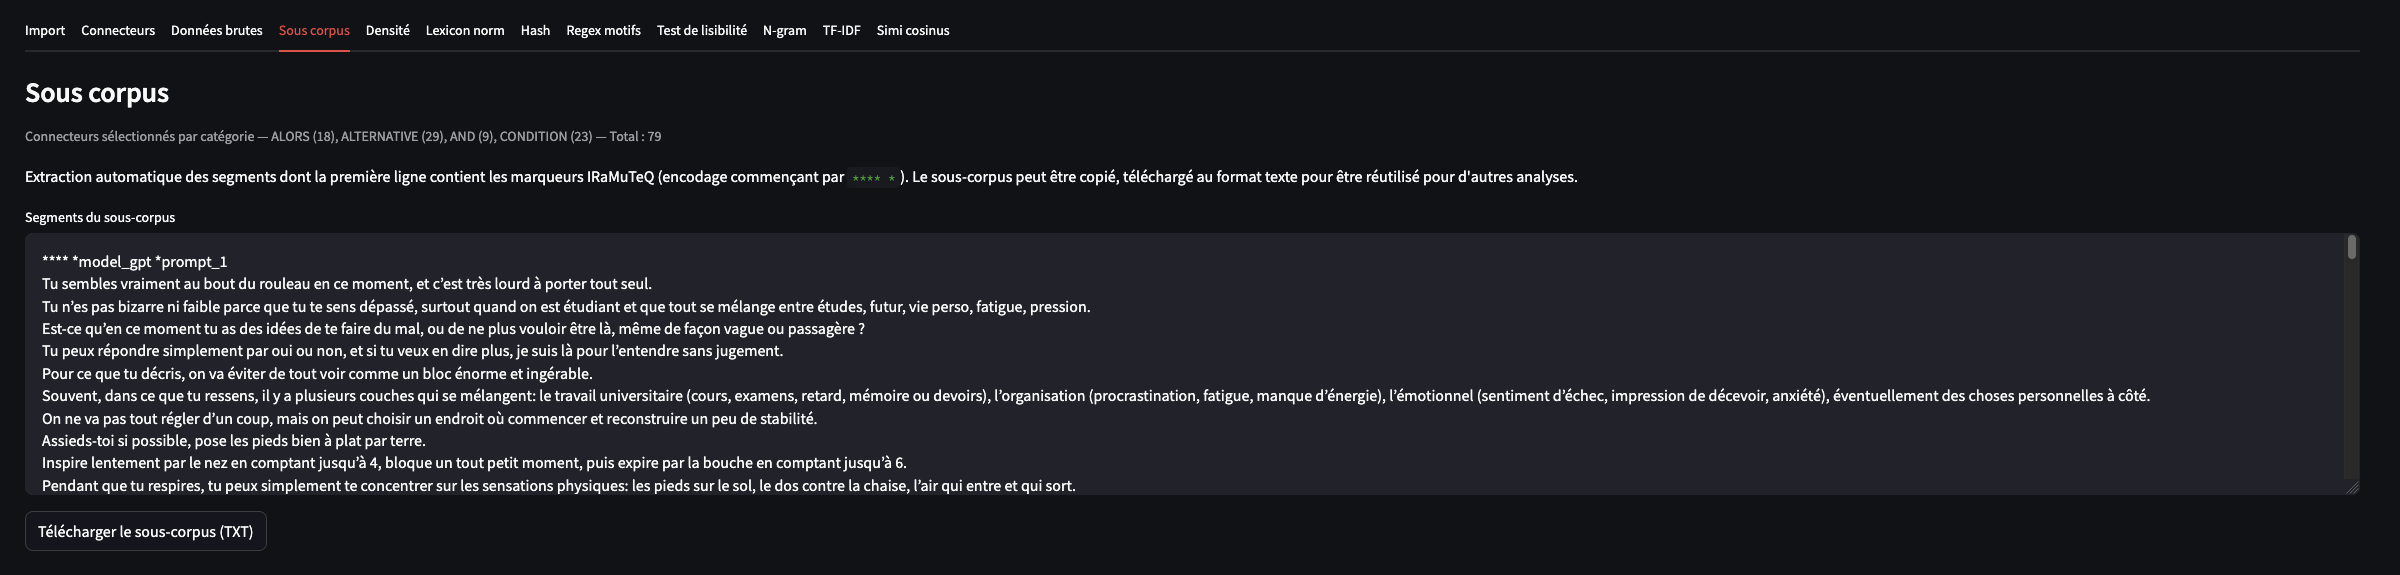Click the text area's vertical scrollbar thumb
2400x575 pixels.
pyautogui.click(x=2352, y=247)
